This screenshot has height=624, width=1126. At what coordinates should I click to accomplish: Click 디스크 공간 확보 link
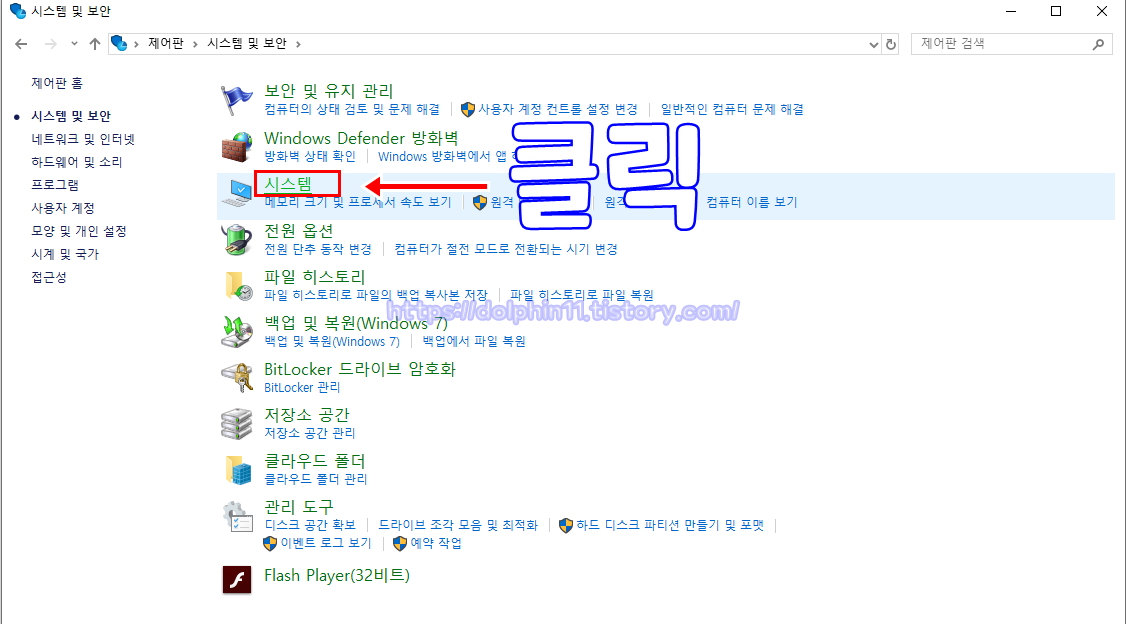pos(310,525)
